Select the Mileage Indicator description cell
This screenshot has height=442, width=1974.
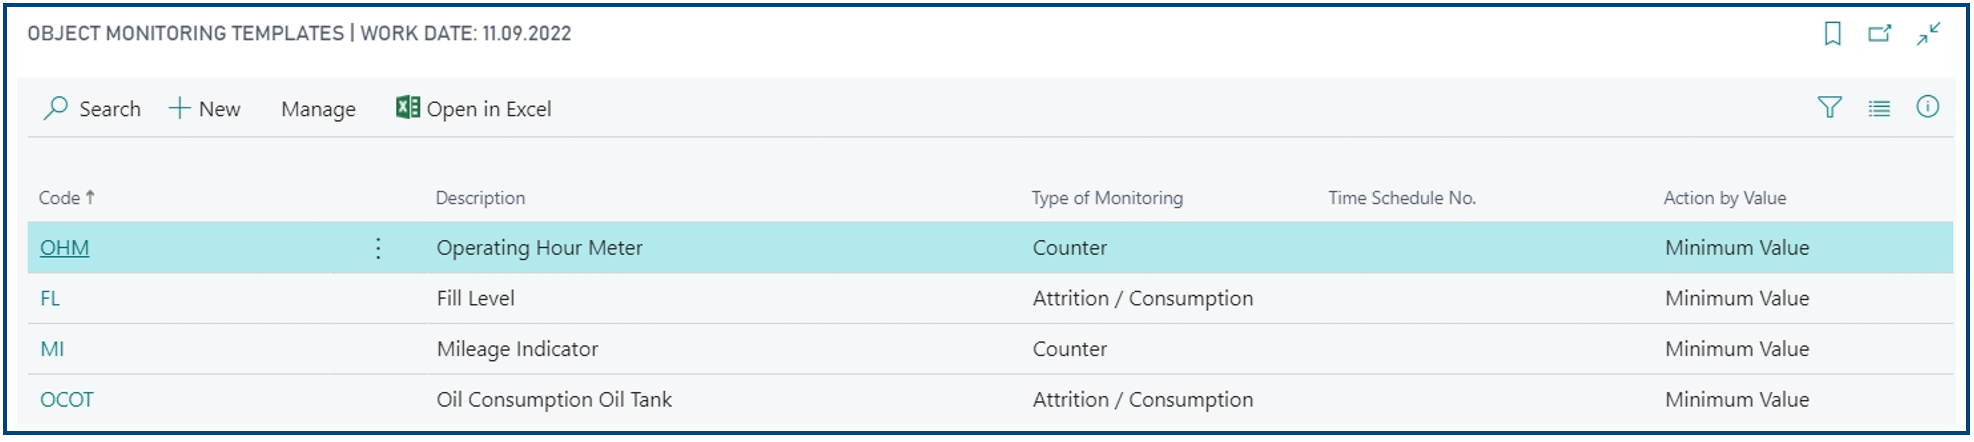coord(518,349)
